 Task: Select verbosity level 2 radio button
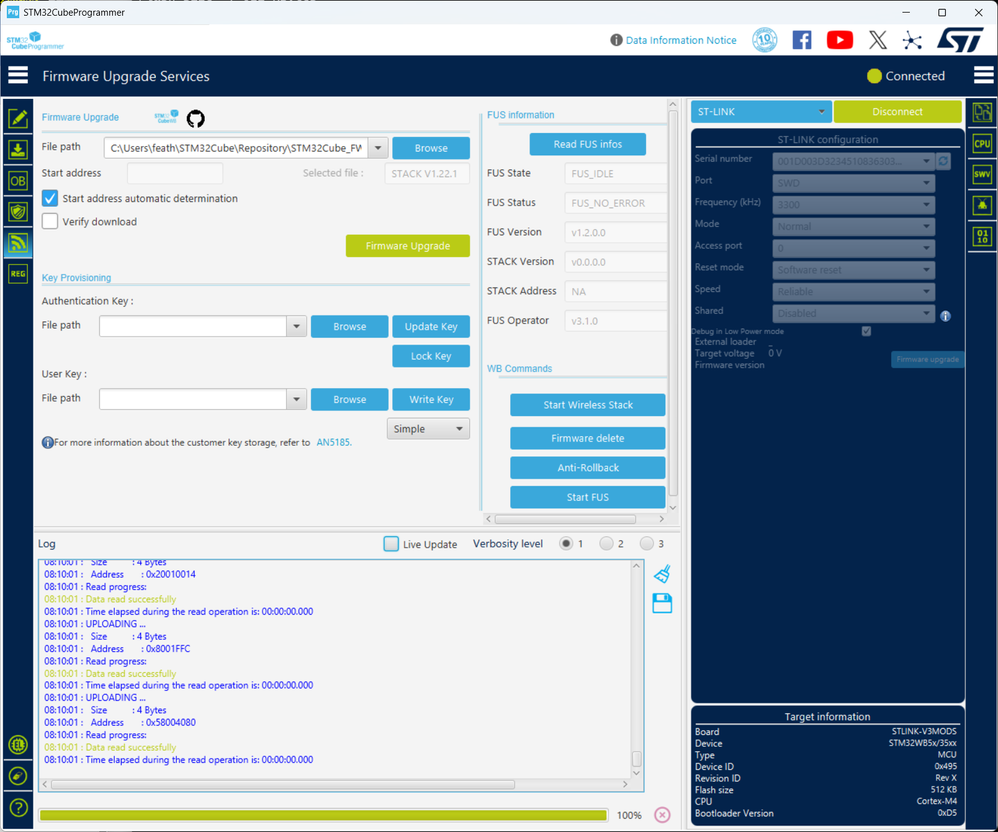(606, 544)
